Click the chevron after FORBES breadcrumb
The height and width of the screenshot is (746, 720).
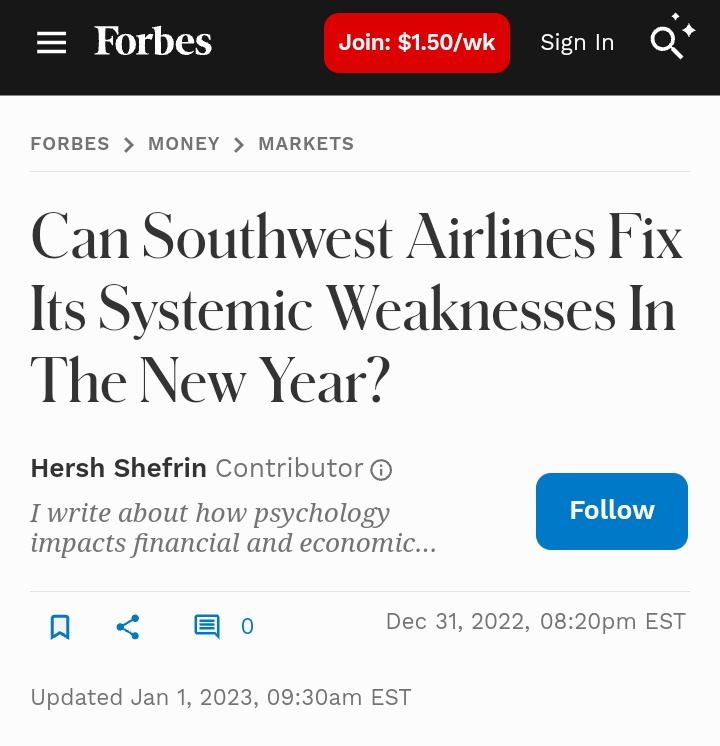coord(128,145)
